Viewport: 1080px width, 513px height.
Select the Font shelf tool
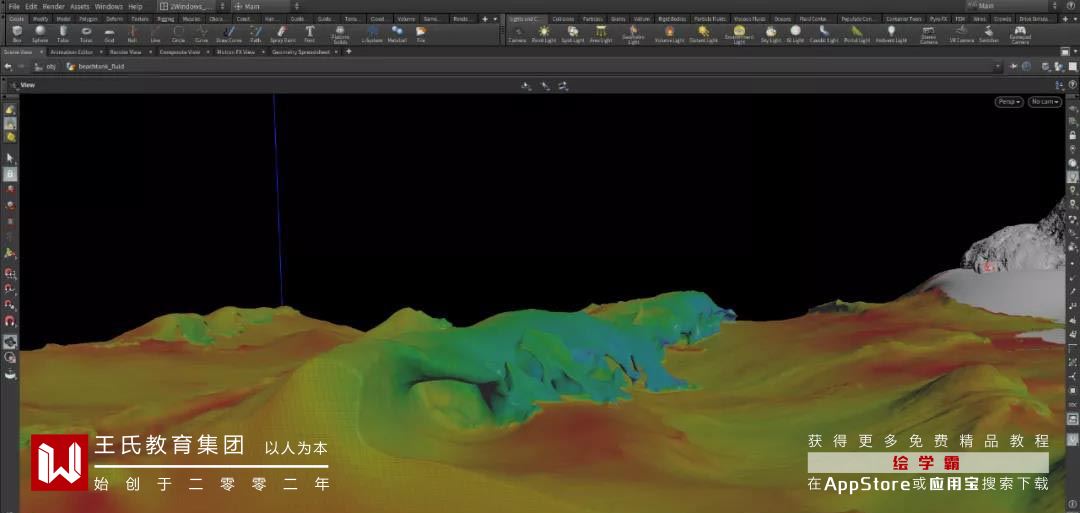point(310,34)
